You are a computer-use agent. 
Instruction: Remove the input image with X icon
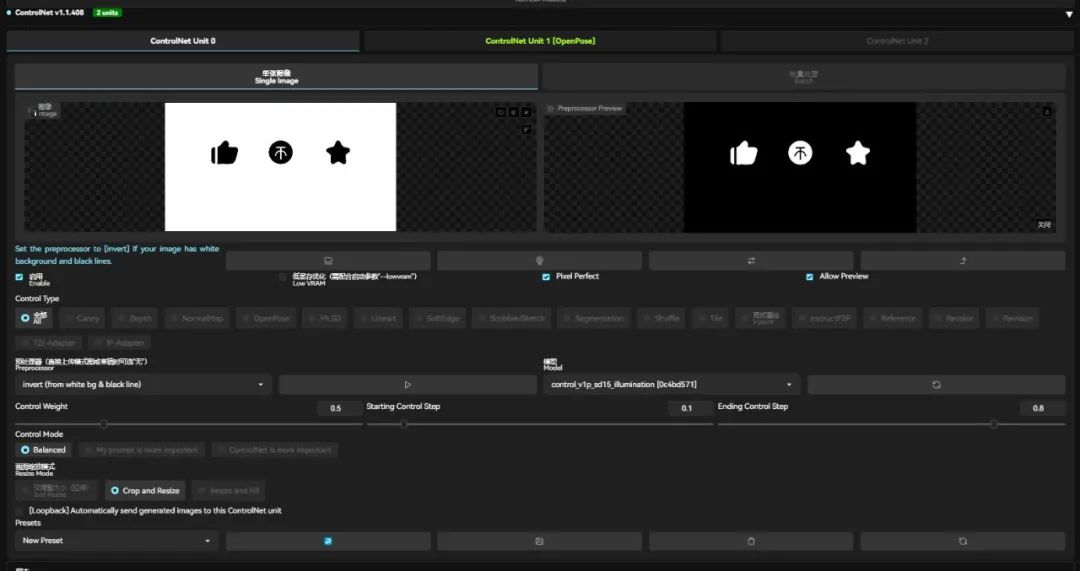tap(526, 112)
